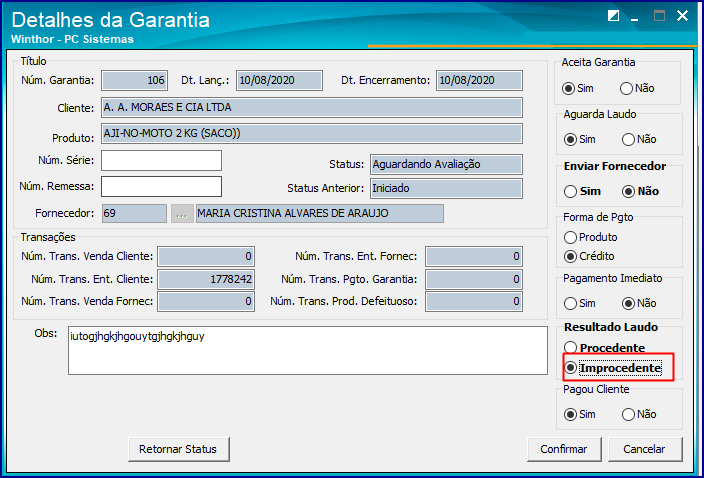Click the Retornar Status button
The height and width of the screenshot is (478, 704).
(x=178, y=449)
